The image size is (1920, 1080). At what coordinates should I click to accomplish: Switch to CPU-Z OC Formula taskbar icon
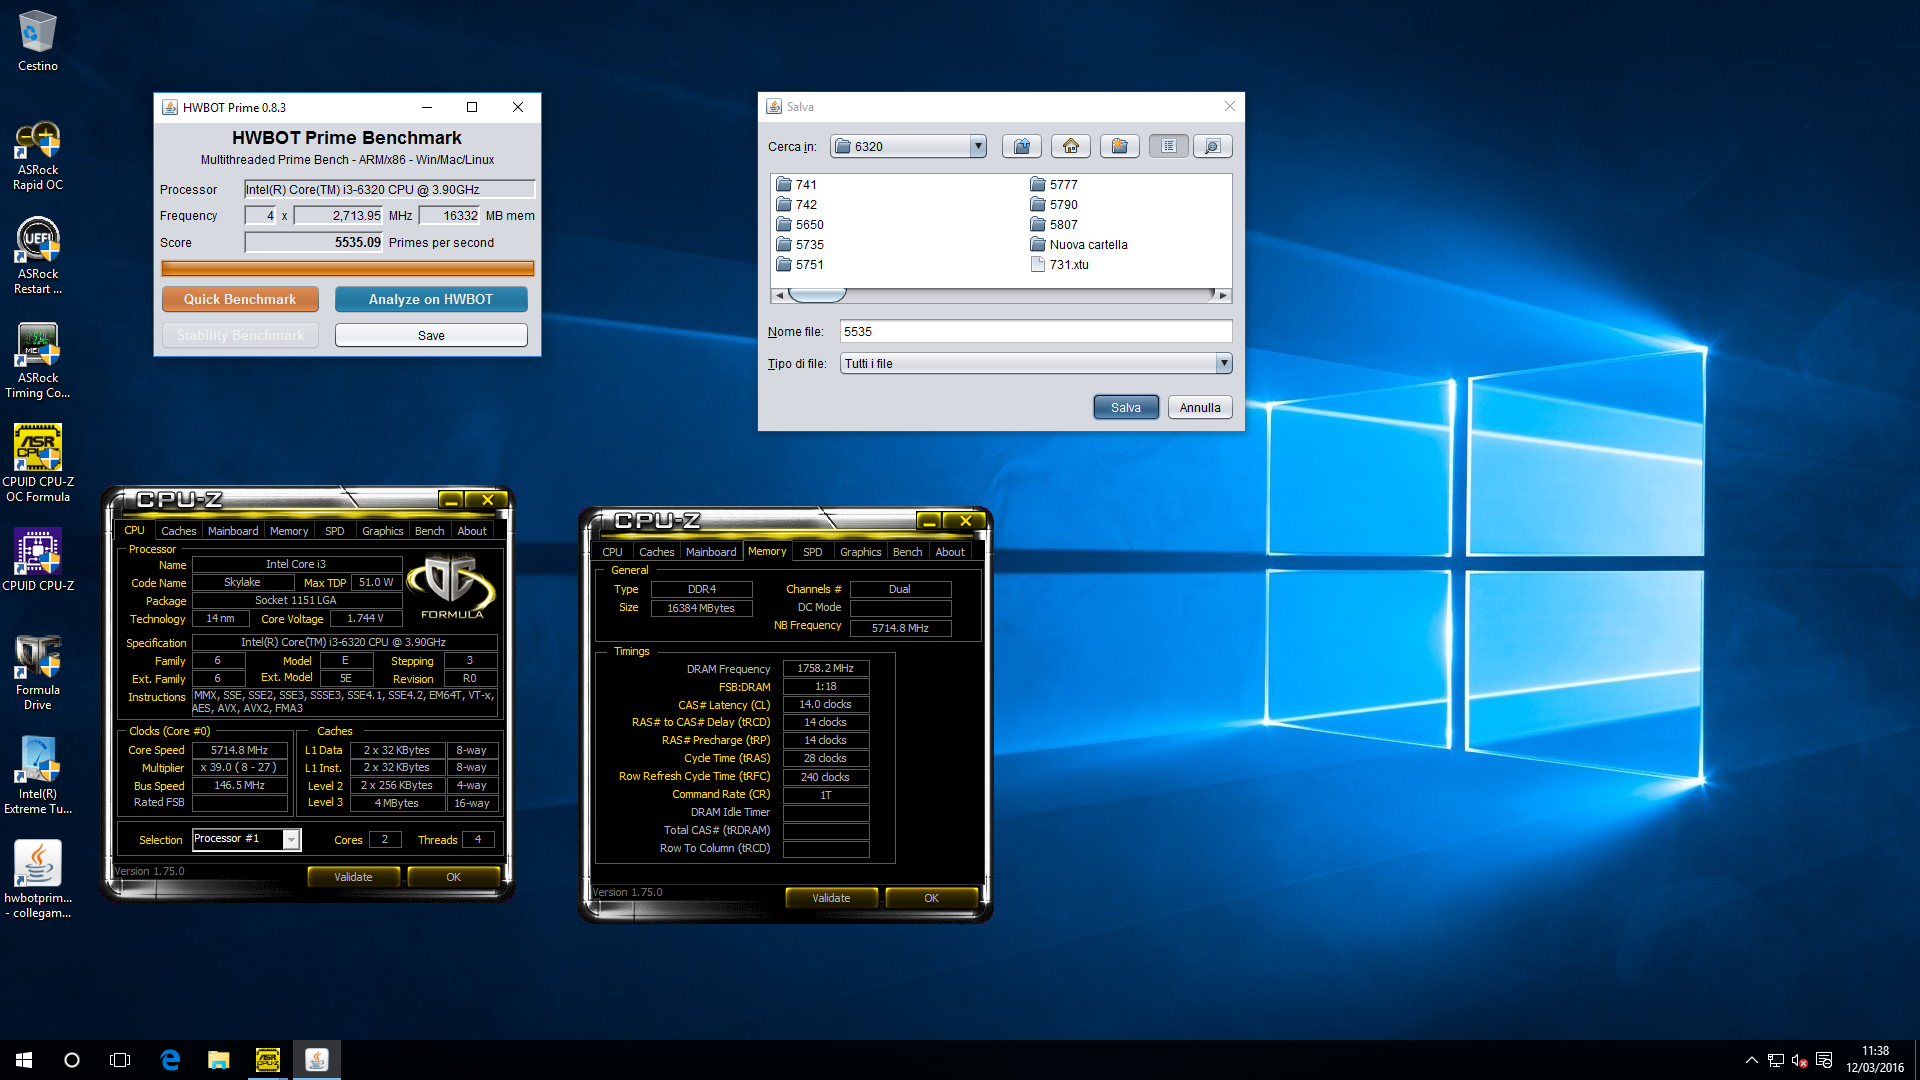(x=267, y=1060)
